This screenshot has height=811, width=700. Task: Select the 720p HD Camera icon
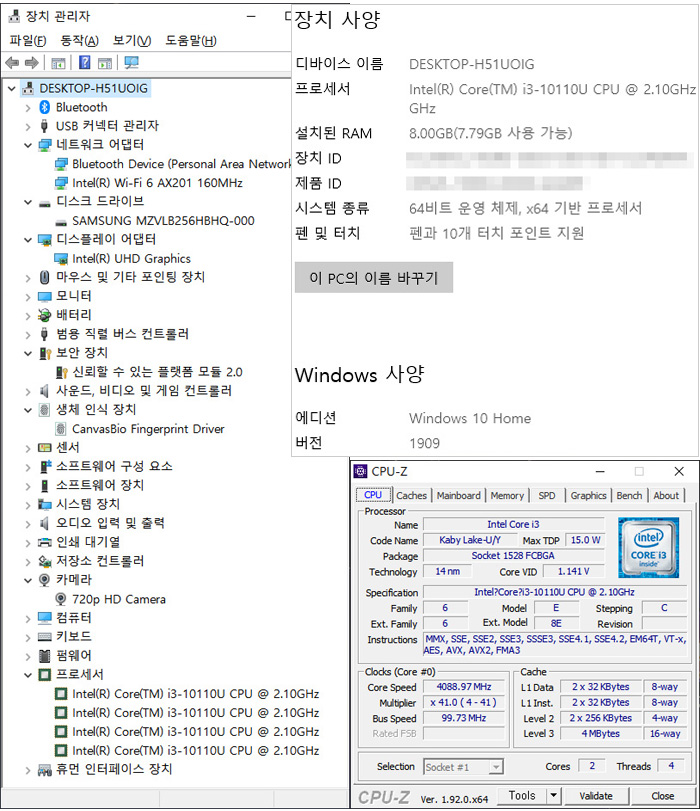pos(61,599)
